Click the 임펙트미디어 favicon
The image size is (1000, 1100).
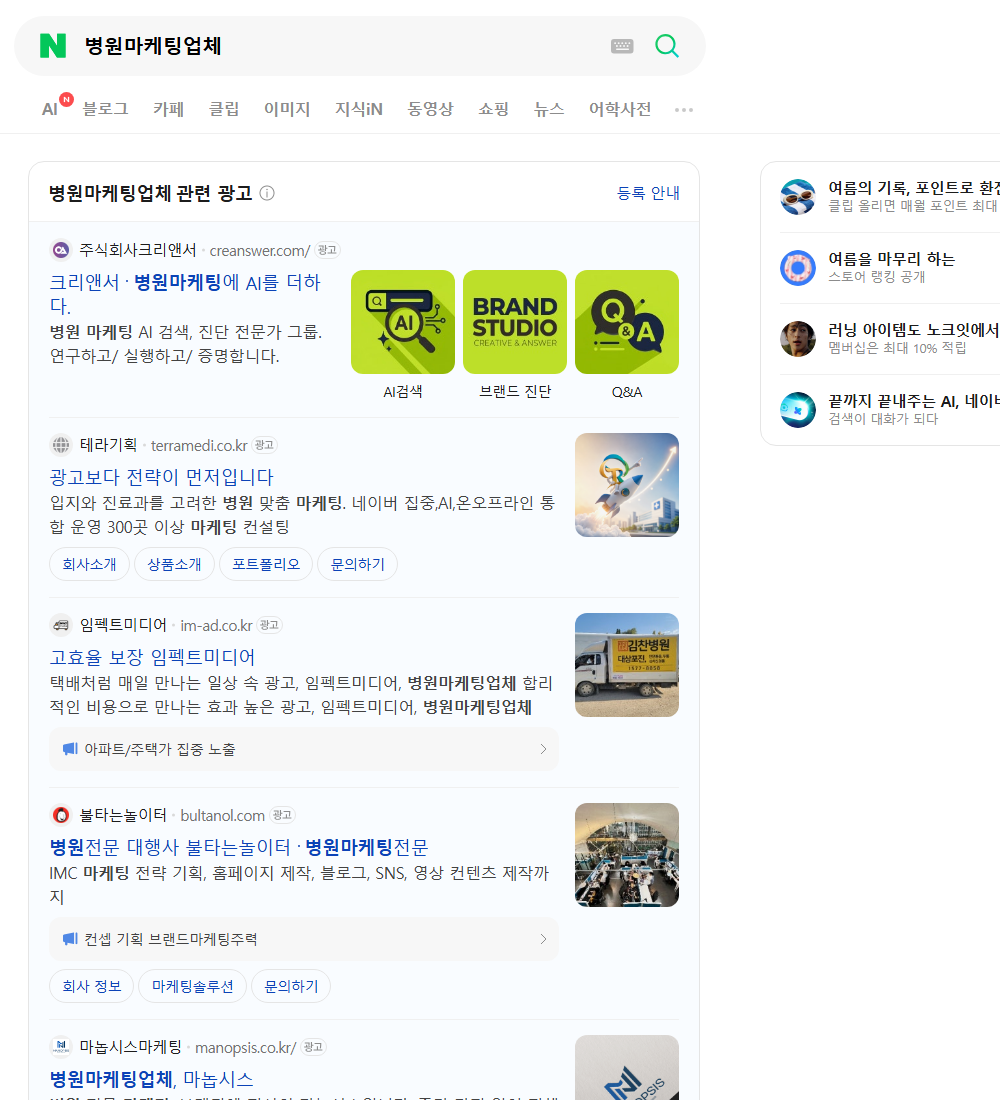coord(61,625)
